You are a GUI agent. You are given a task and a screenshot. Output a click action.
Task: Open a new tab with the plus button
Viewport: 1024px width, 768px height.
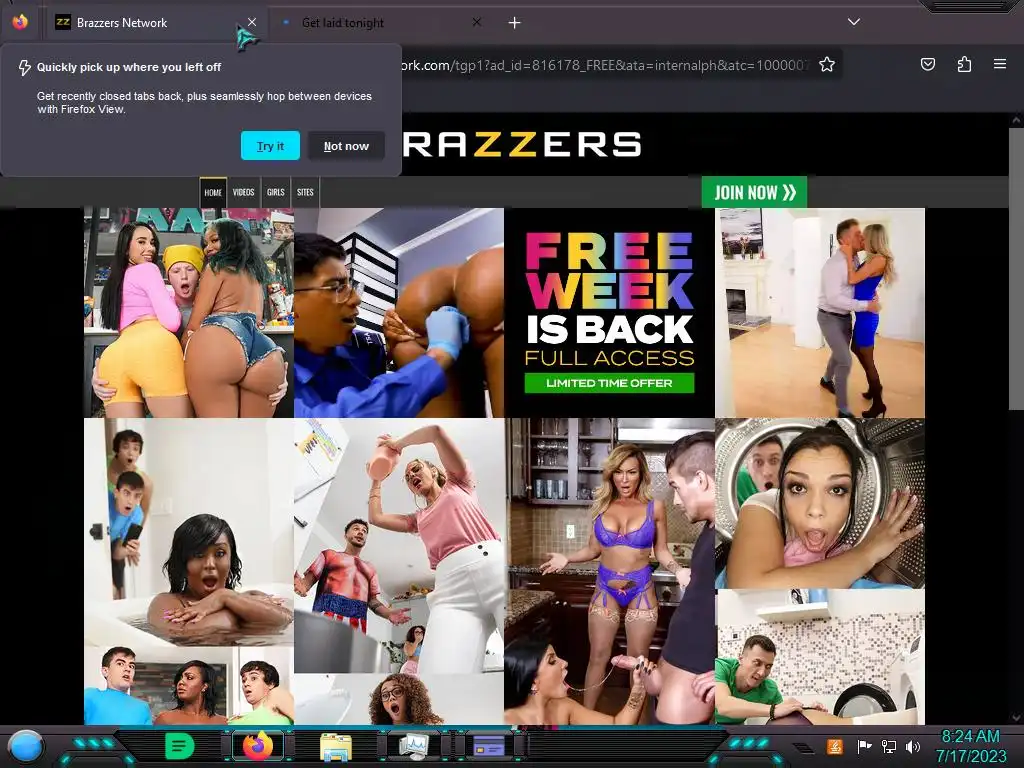click(515, 23)
